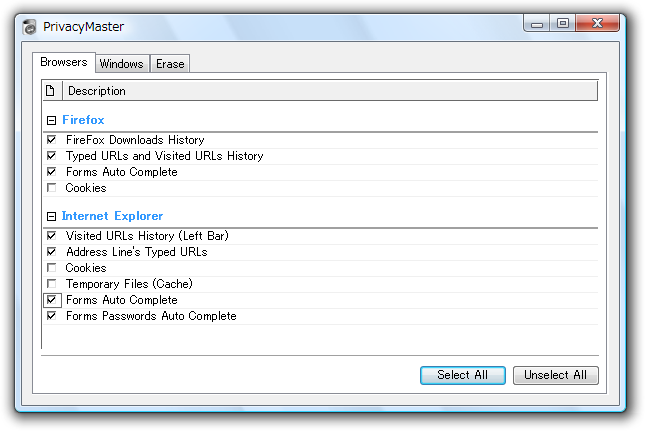Select the FireFox Downloads History row text
This screenshot has width=646, height=431.
pos(135,140)
